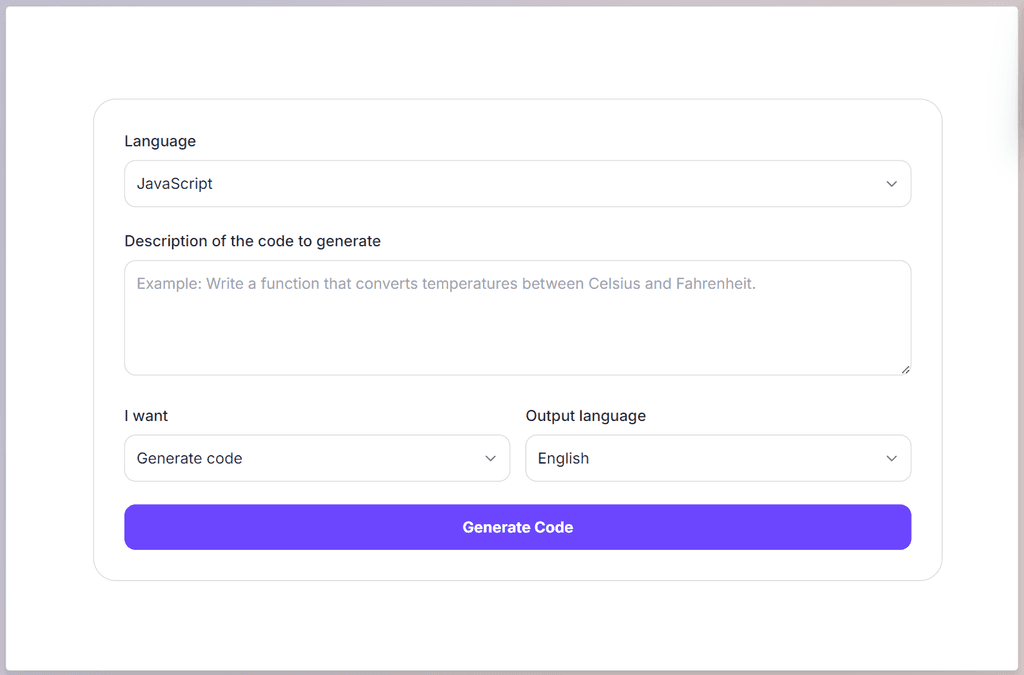Click the purple Generate Code action
This screenshot has width=1024, height=675.
tap(517, 527)
